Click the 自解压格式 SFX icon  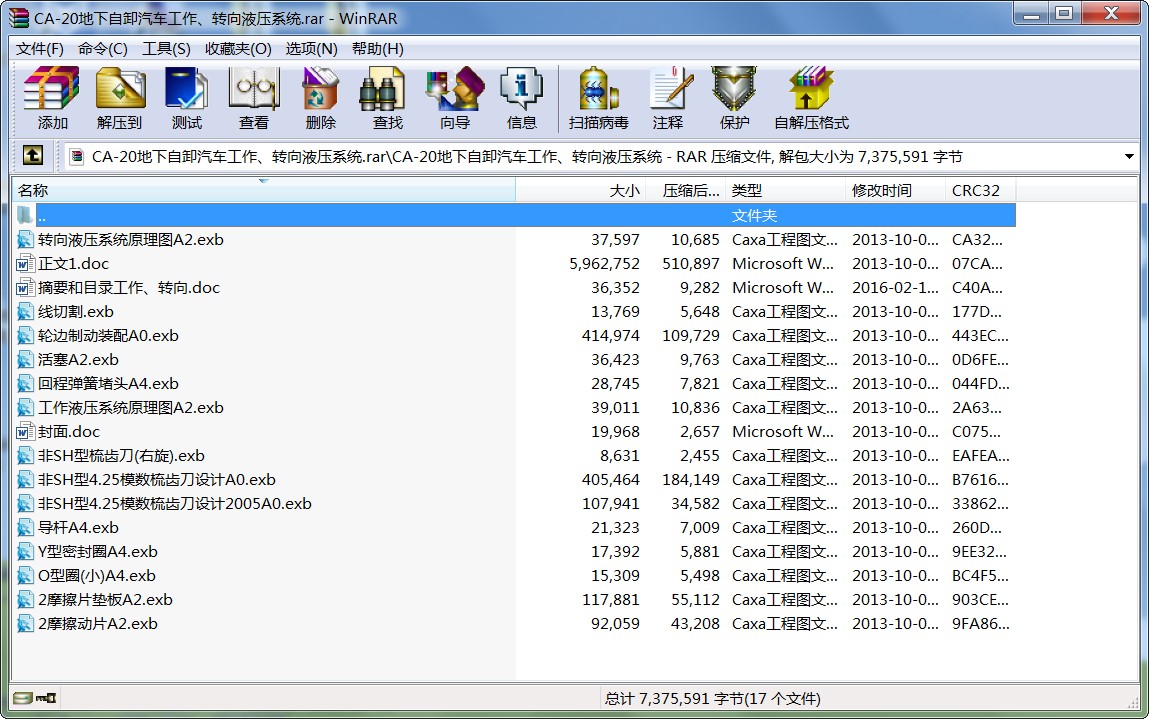tap(811, 98)
